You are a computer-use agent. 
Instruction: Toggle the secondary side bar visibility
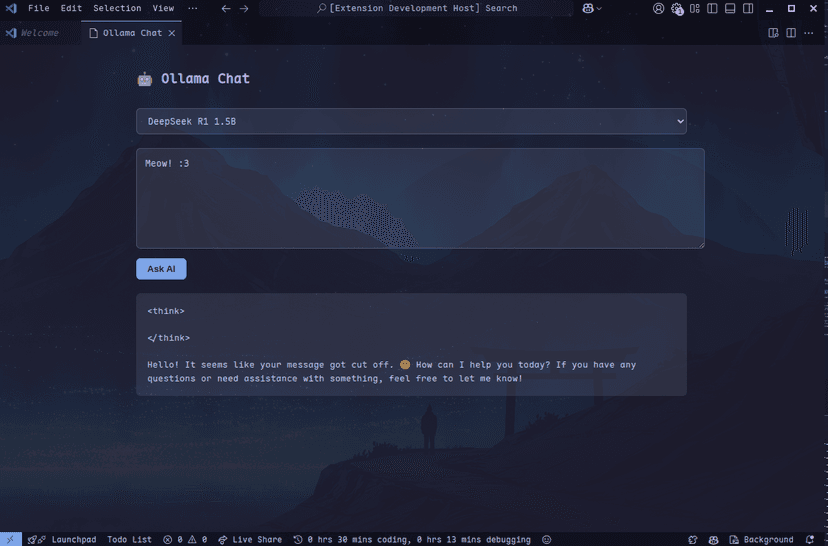748,8
